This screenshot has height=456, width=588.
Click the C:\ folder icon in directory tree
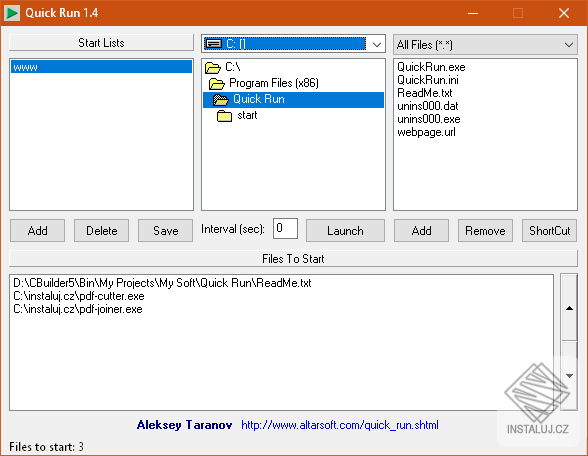click(x=213, y=68)
